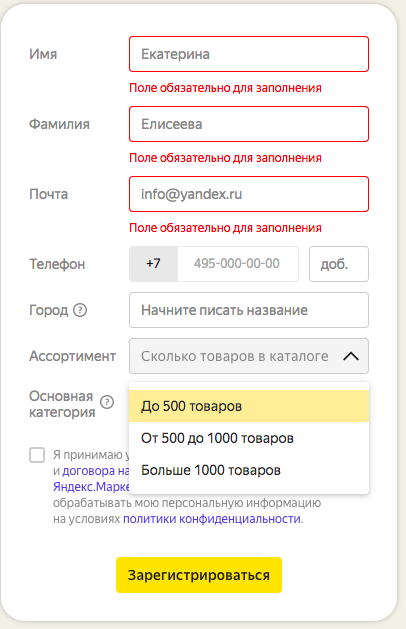Click the help icon next to Основная категория
This screenshot has height=629, width=406.
pos(107,402)
